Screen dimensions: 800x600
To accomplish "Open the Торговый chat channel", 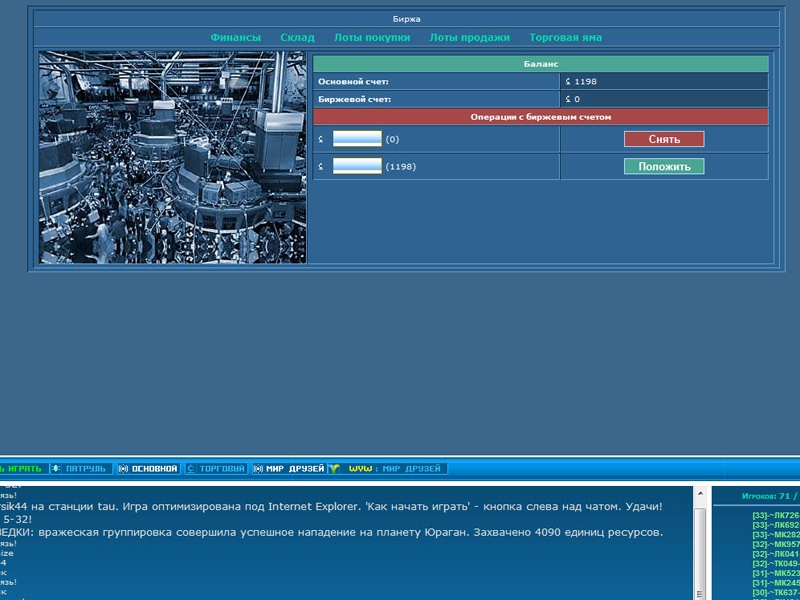I will [216, 468].
